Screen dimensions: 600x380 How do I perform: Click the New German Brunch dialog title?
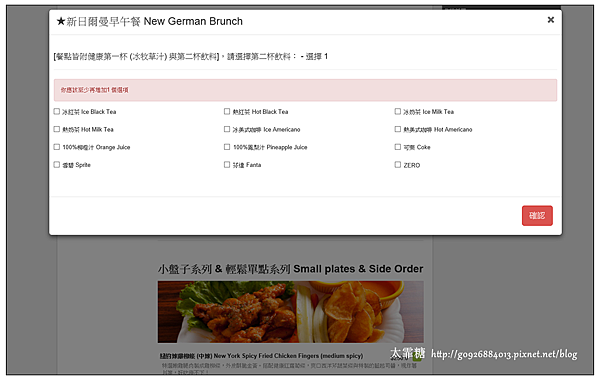[x=149, y=21]
